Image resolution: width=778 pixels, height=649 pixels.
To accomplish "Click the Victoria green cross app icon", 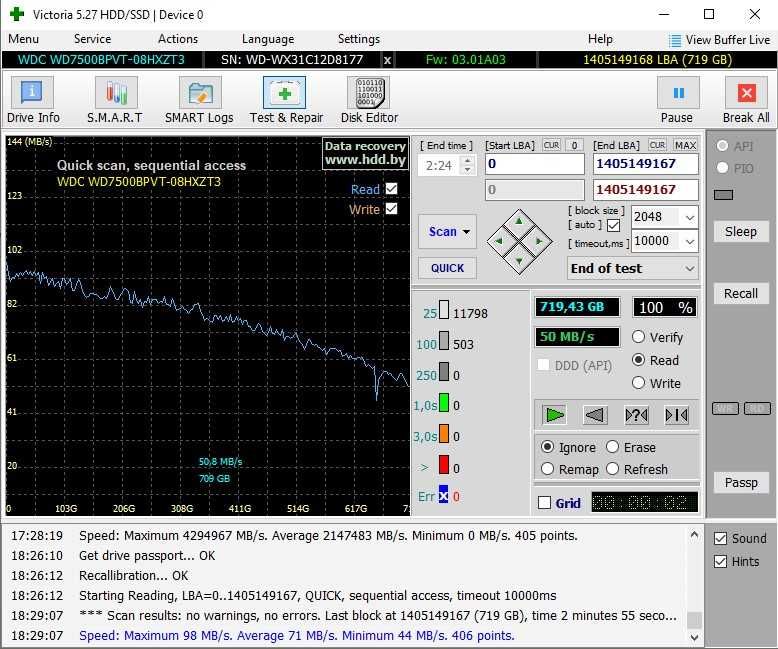I will pos(17,14).
